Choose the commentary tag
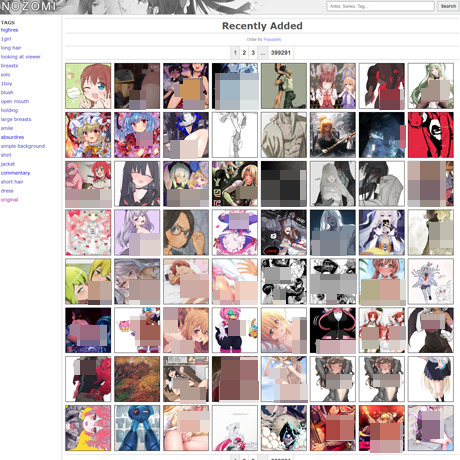This screenshot has height=460, width=460. click(15, 173)
